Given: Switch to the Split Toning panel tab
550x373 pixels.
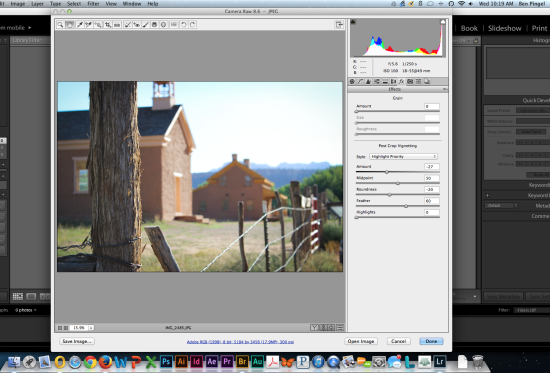Looking at the screenshot, I should coord(385,81).
